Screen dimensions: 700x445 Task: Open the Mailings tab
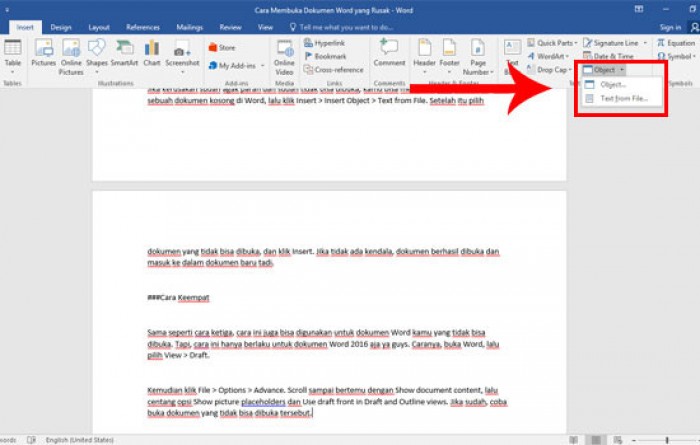coord(189,27)
